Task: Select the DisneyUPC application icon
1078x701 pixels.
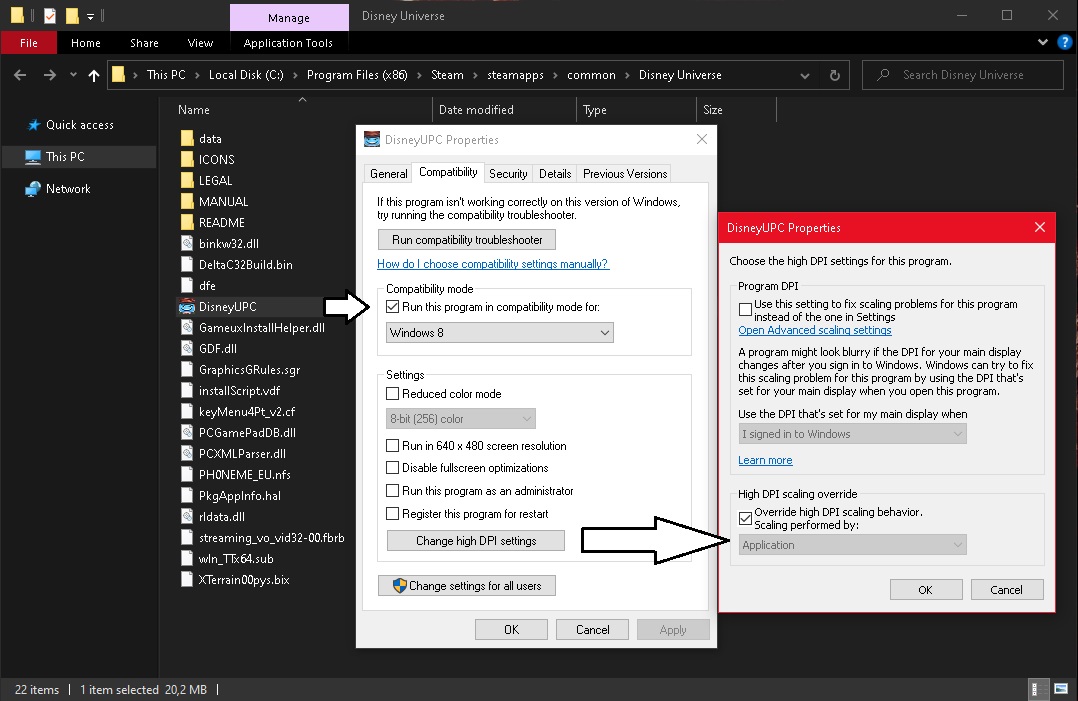Action: point(186,307)
